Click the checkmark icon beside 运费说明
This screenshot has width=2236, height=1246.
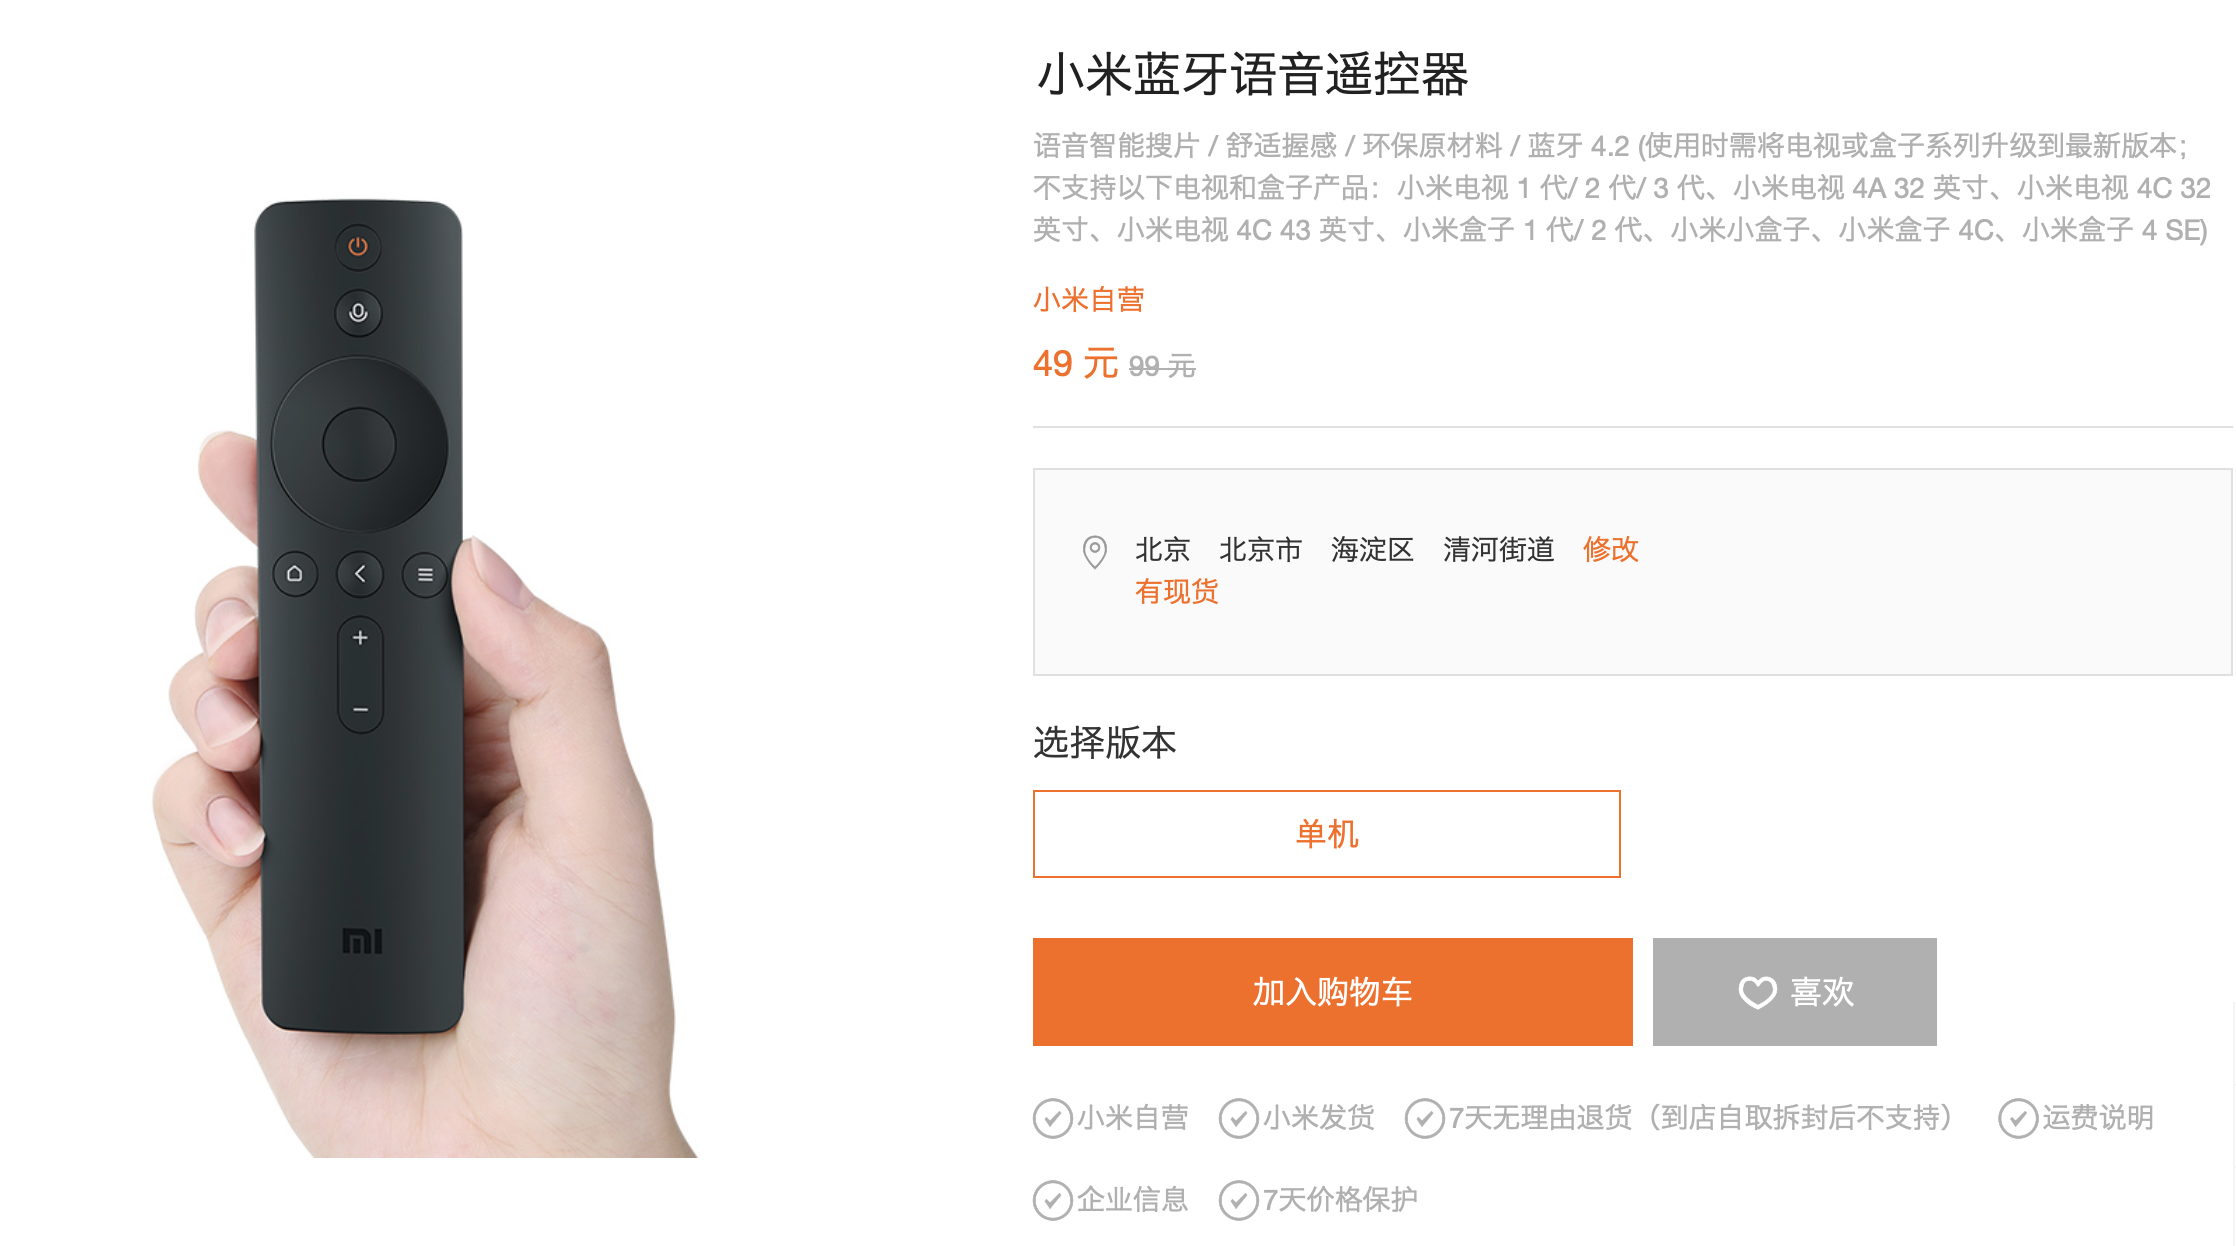pos(2018,1118)
